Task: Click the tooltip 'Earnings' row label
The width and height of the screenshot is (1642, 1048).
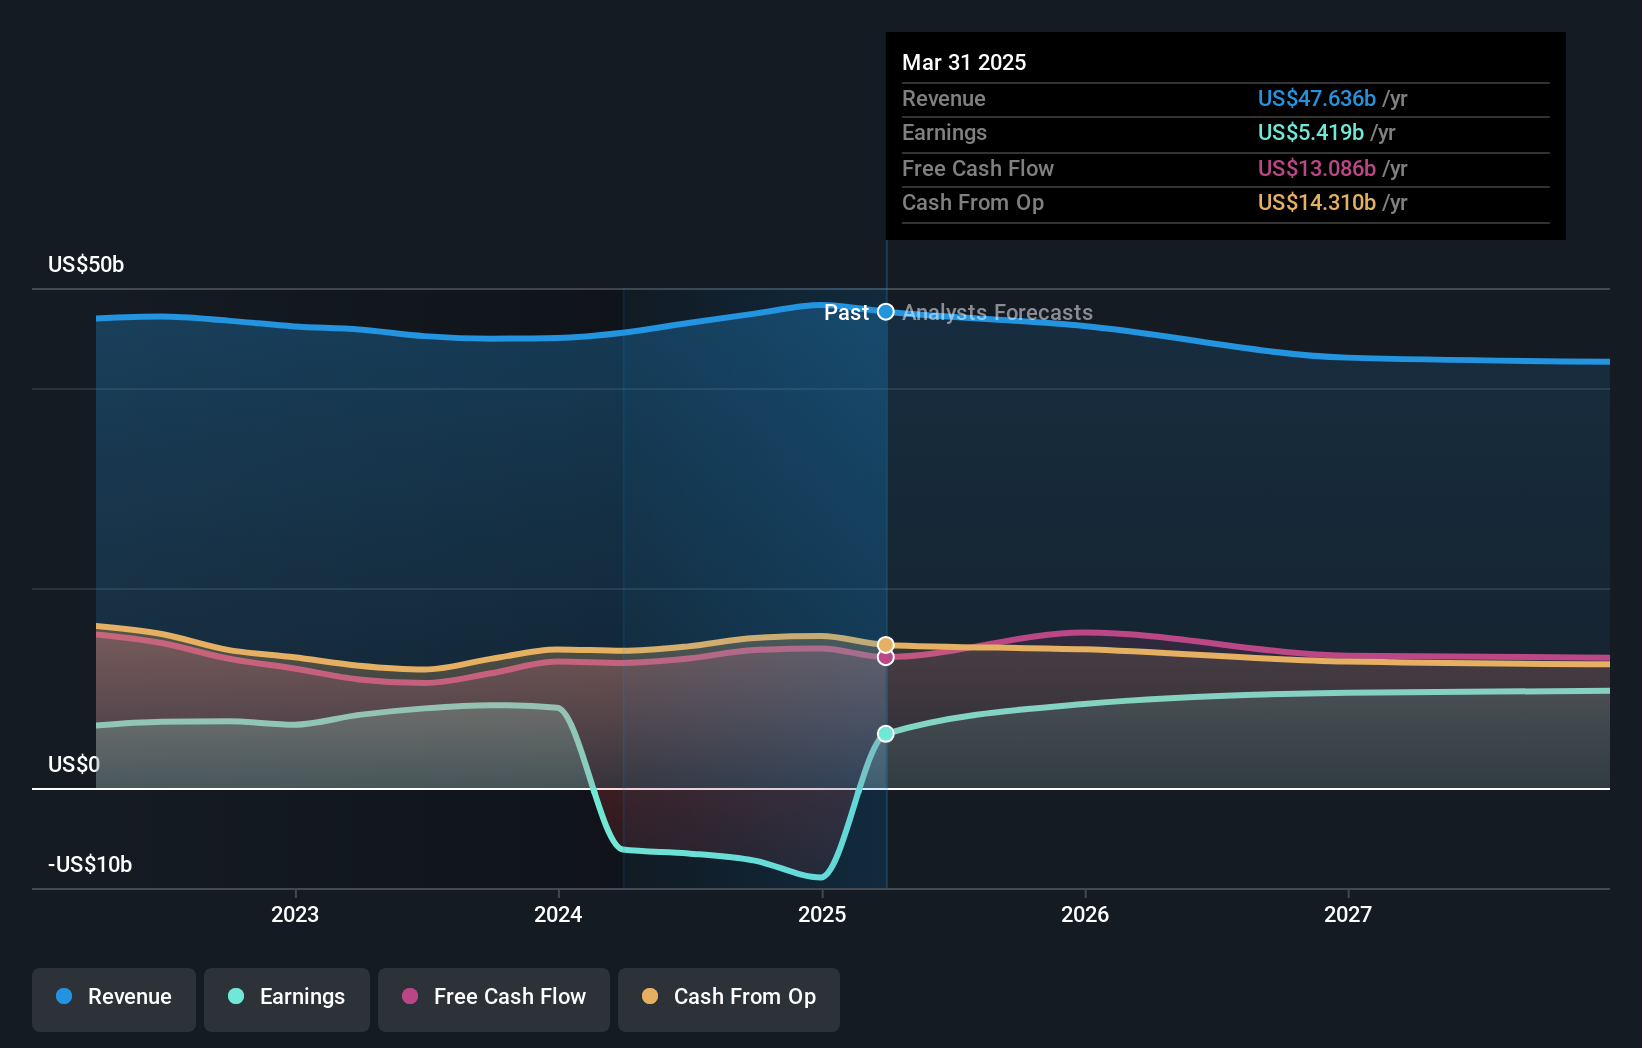Action: tap(944, 132)
